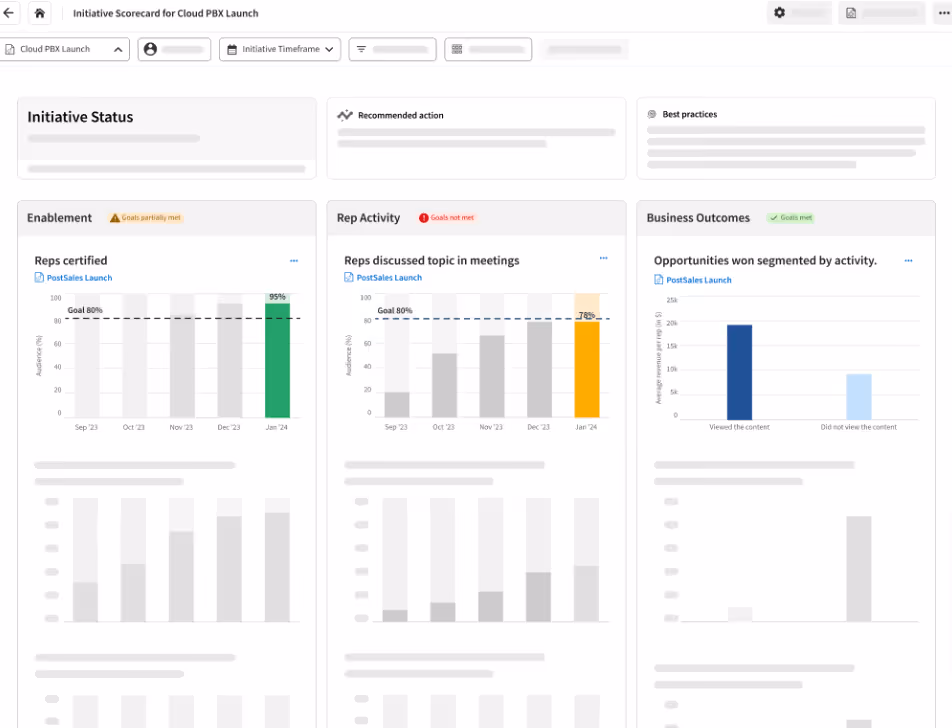Click the Goals partially met badge
The width and height of the screenshot is (952, 728).
[x=146, y=217]
